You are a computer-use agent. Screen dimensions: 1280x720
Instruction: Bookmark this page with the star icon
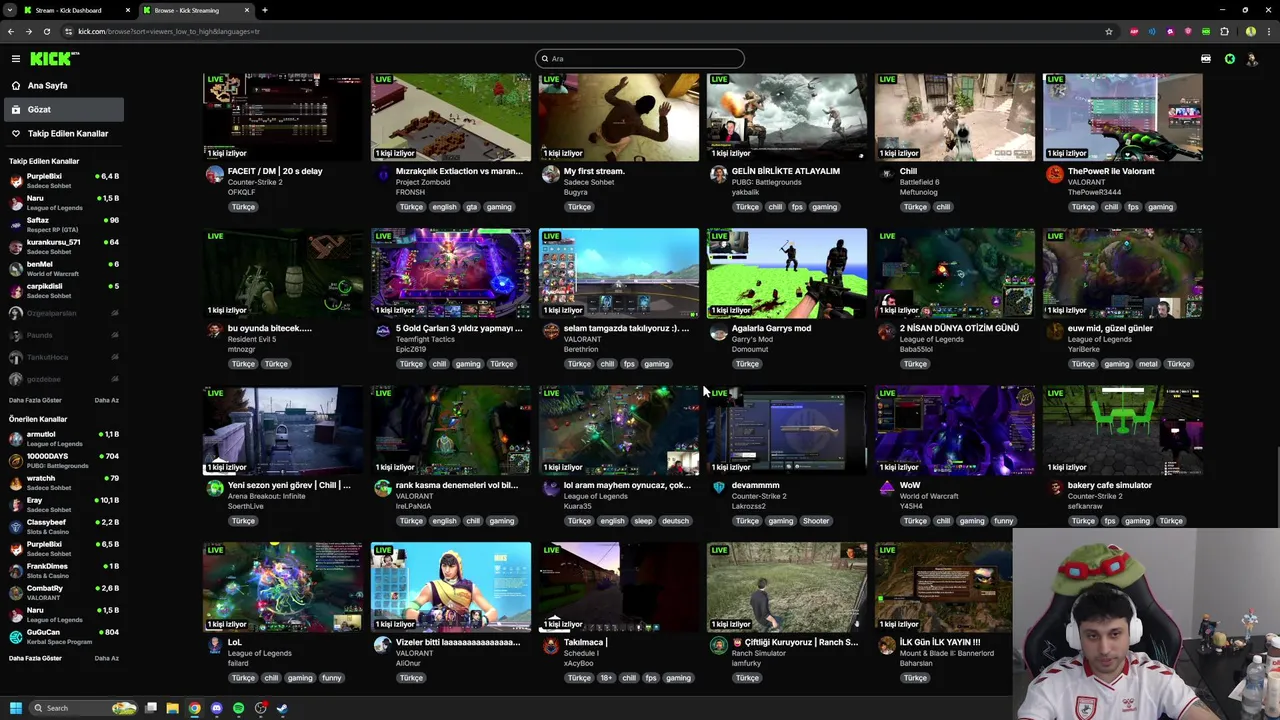click(1109, 31)
